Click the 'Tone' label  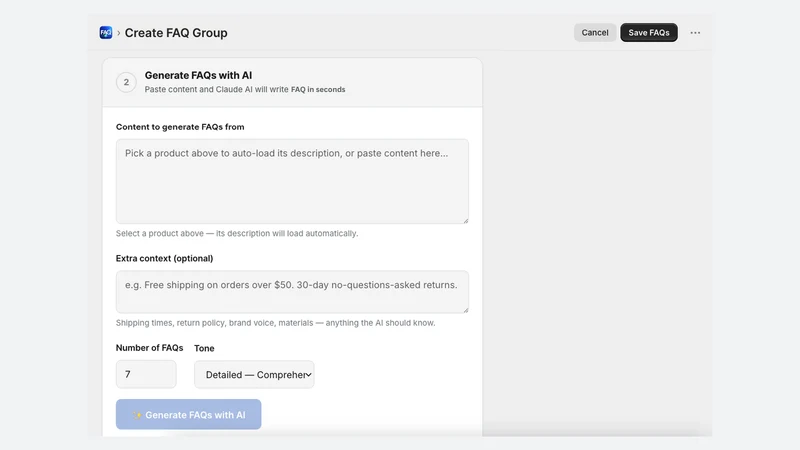click(x=204, y=348)
